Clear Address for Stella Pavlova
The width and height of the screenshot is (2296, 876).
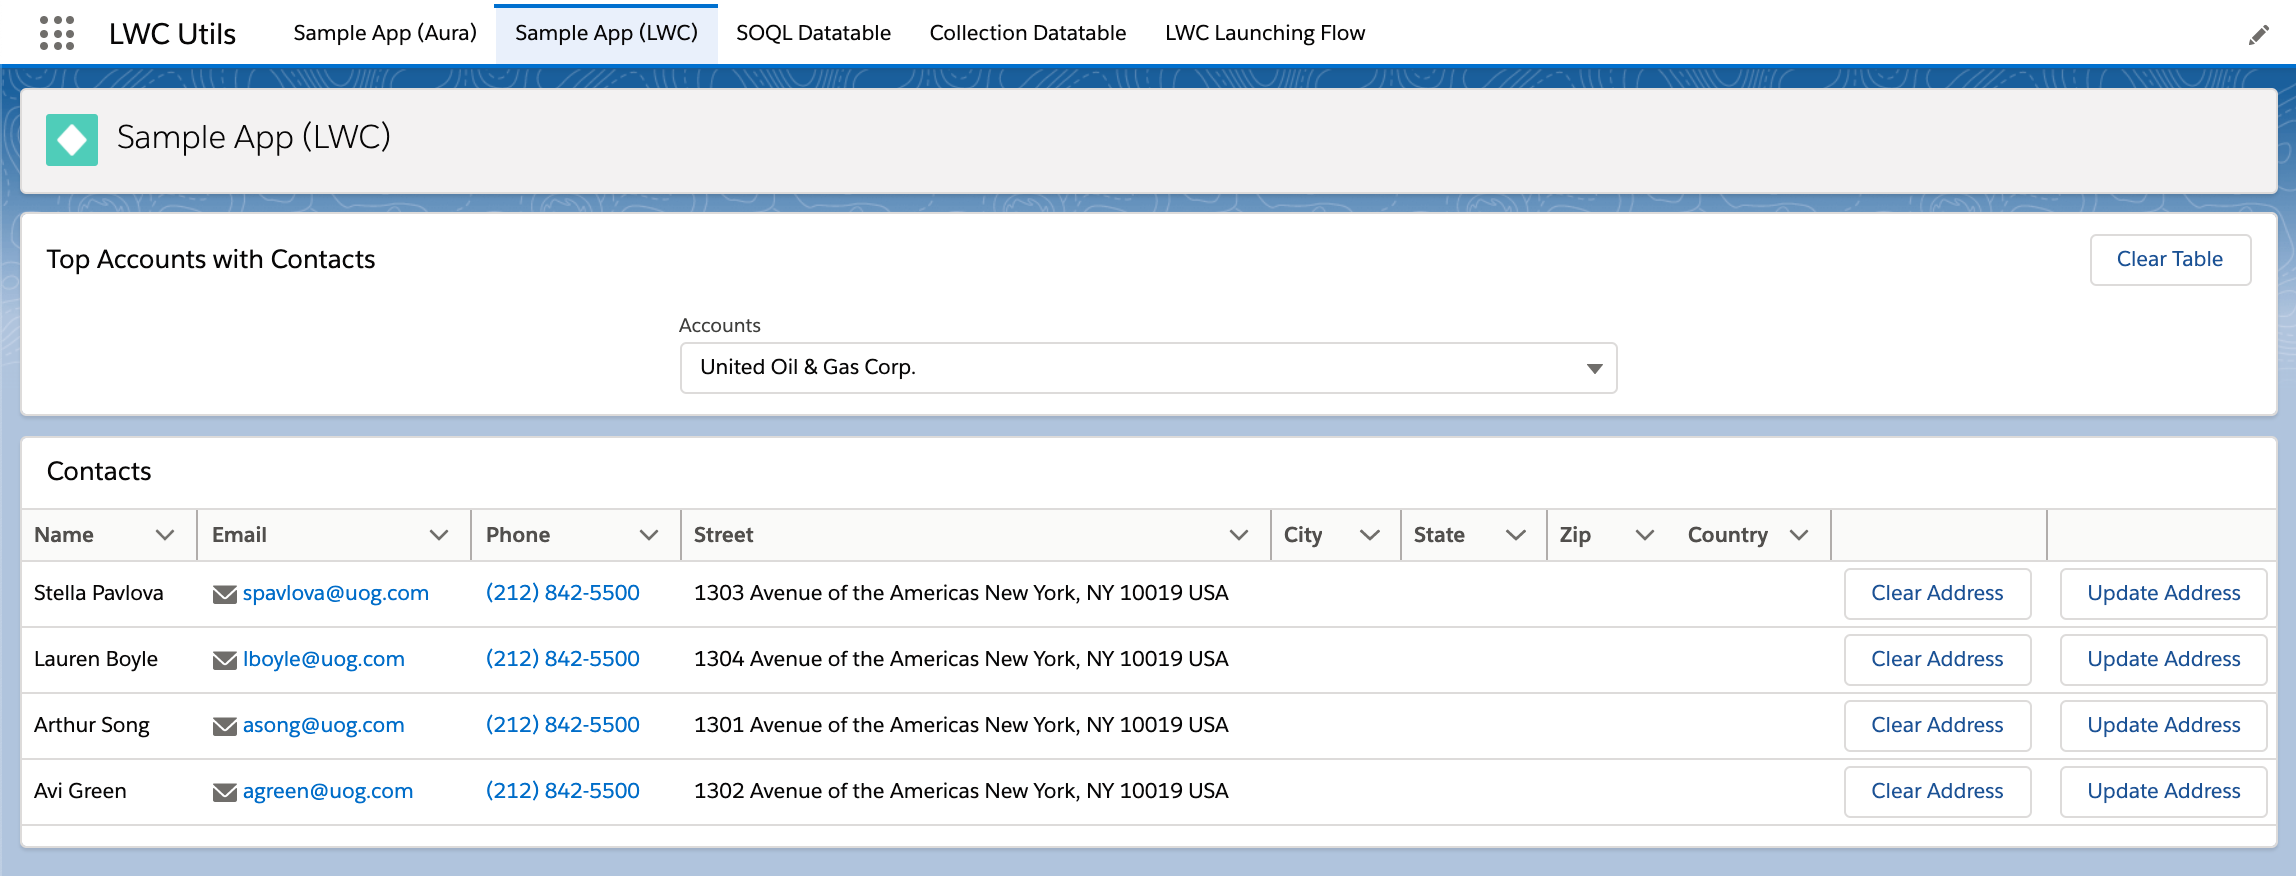click(1936, 593)
